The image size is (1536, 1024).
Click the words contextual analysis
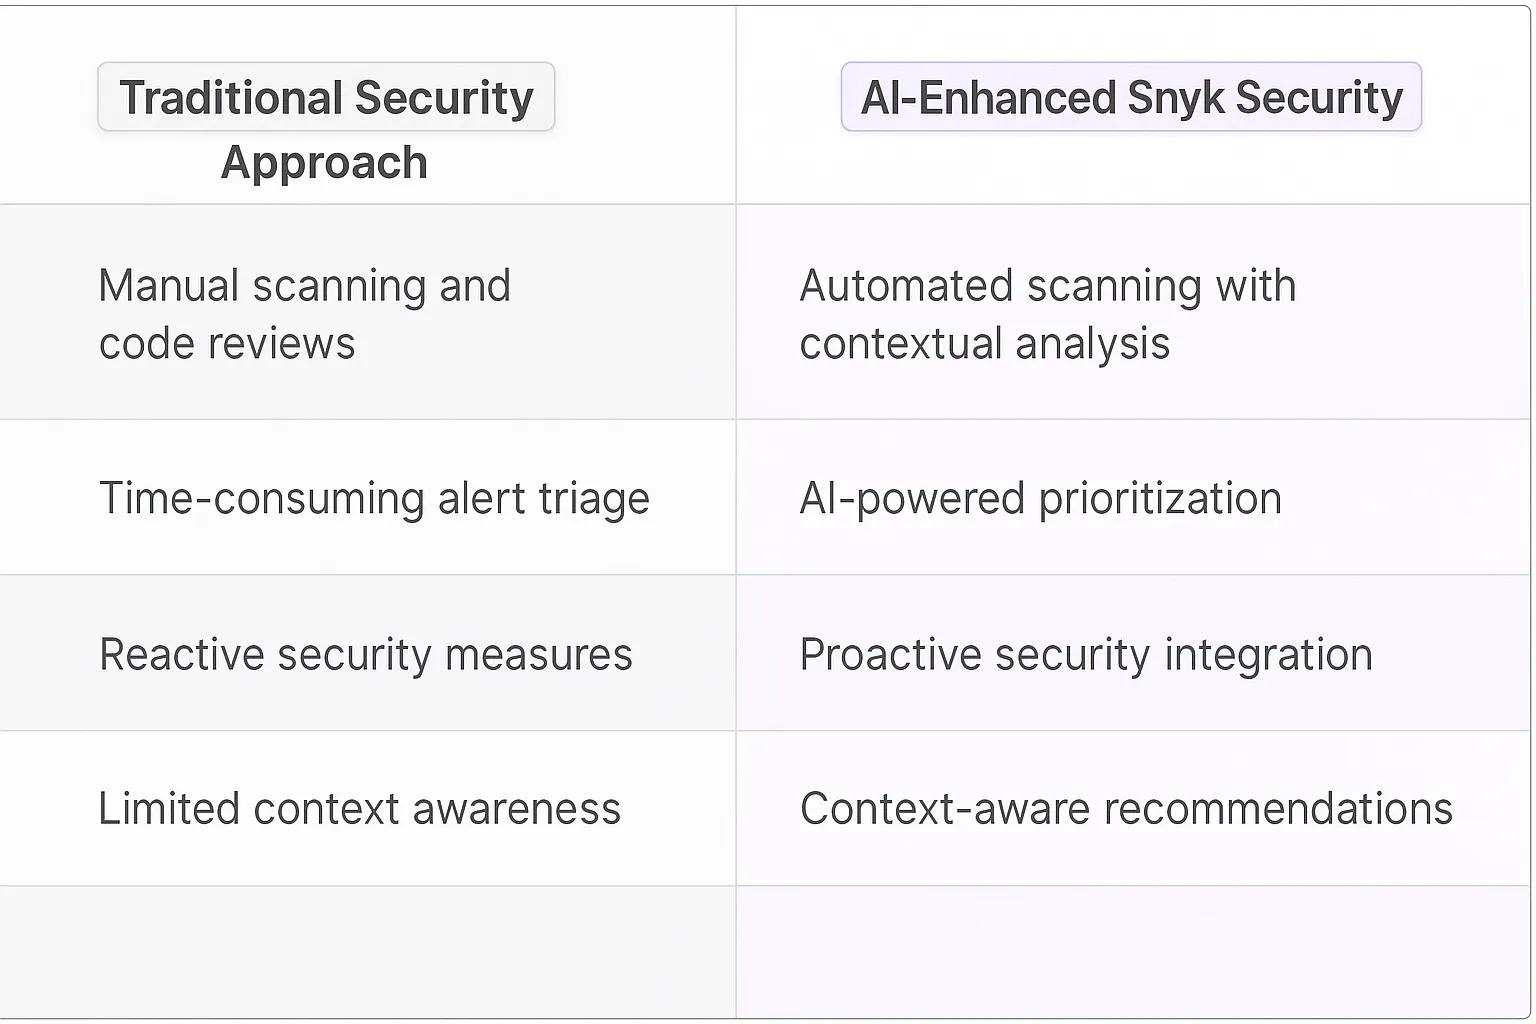pyautogui.click(x=984, y=344)
